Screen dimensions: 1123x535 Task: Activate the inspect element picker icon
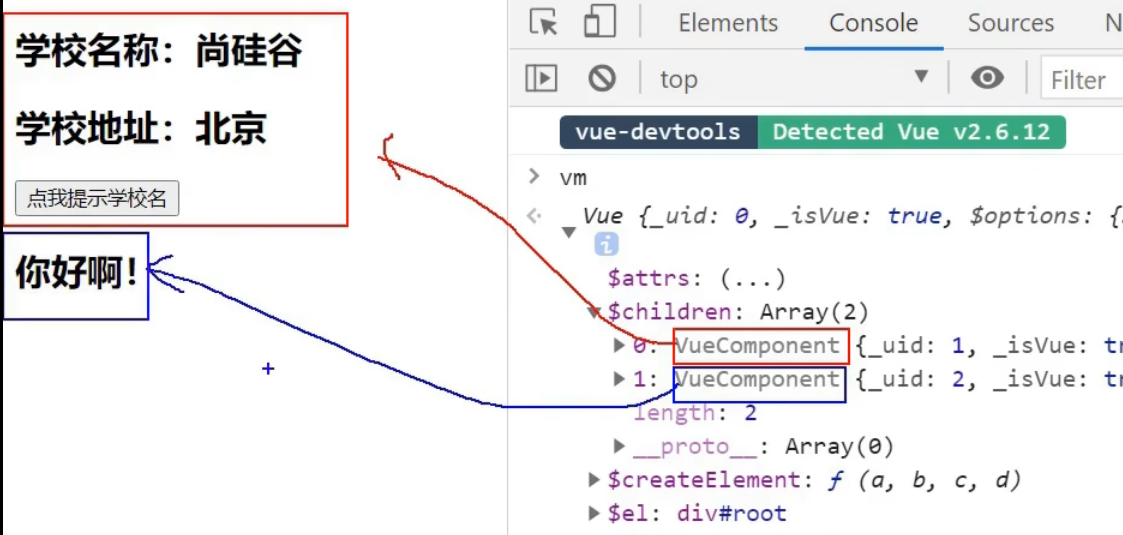click(x=543, y=23)
